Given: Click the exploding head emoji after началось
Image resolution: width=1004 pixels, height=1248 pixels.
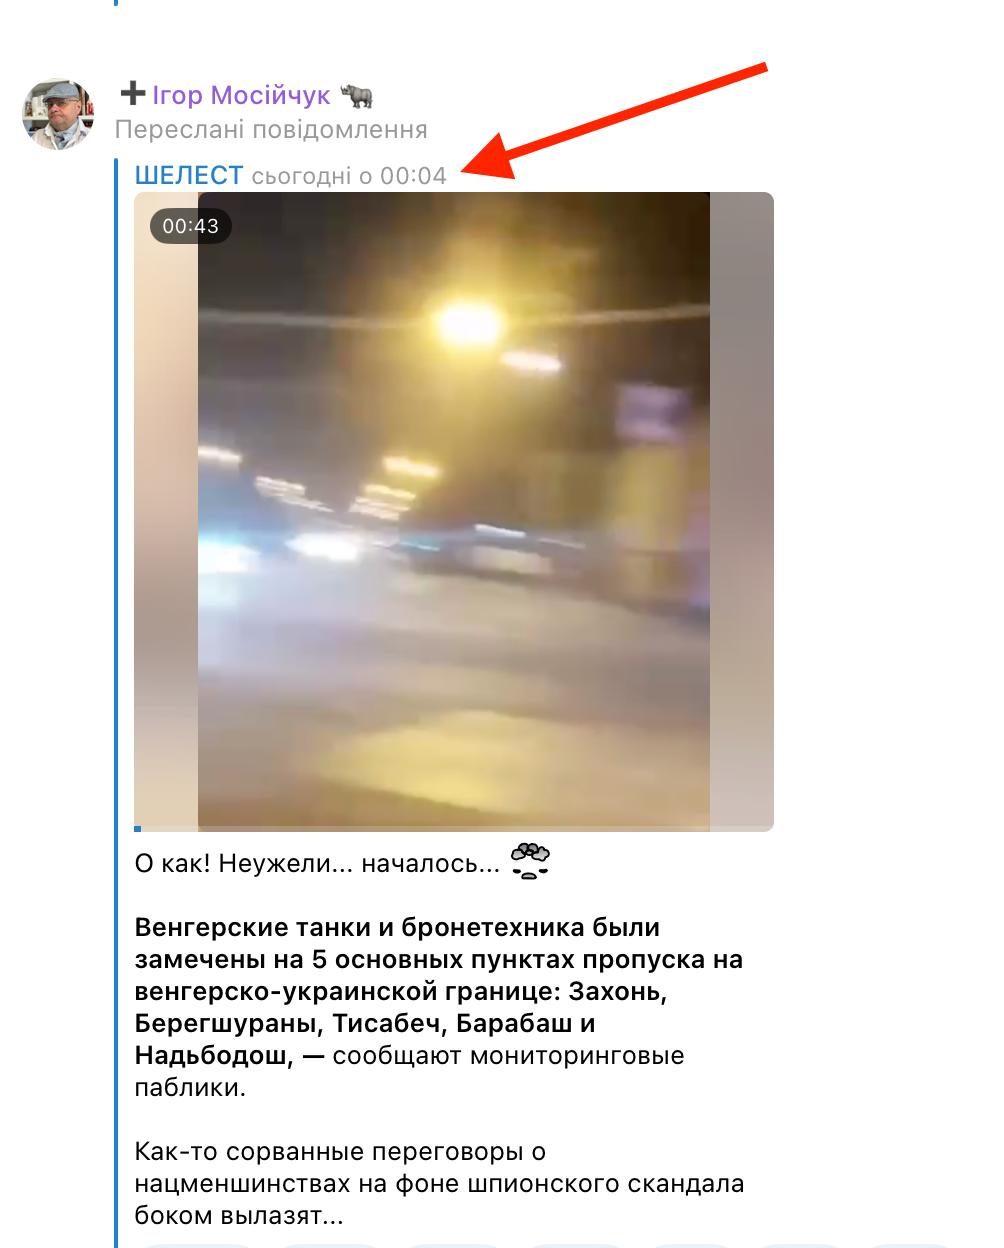Looking at the screenshot, I should coord(530,862).
